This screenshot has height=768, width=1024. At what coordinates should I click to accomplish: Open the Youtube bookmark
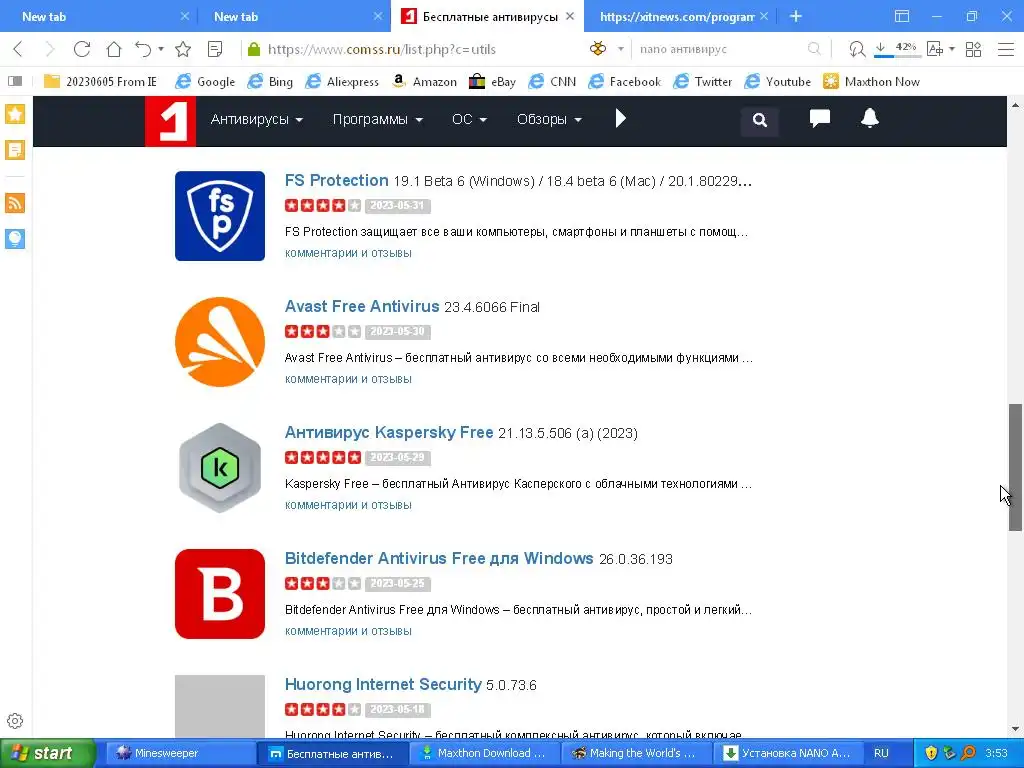point(777,81)
